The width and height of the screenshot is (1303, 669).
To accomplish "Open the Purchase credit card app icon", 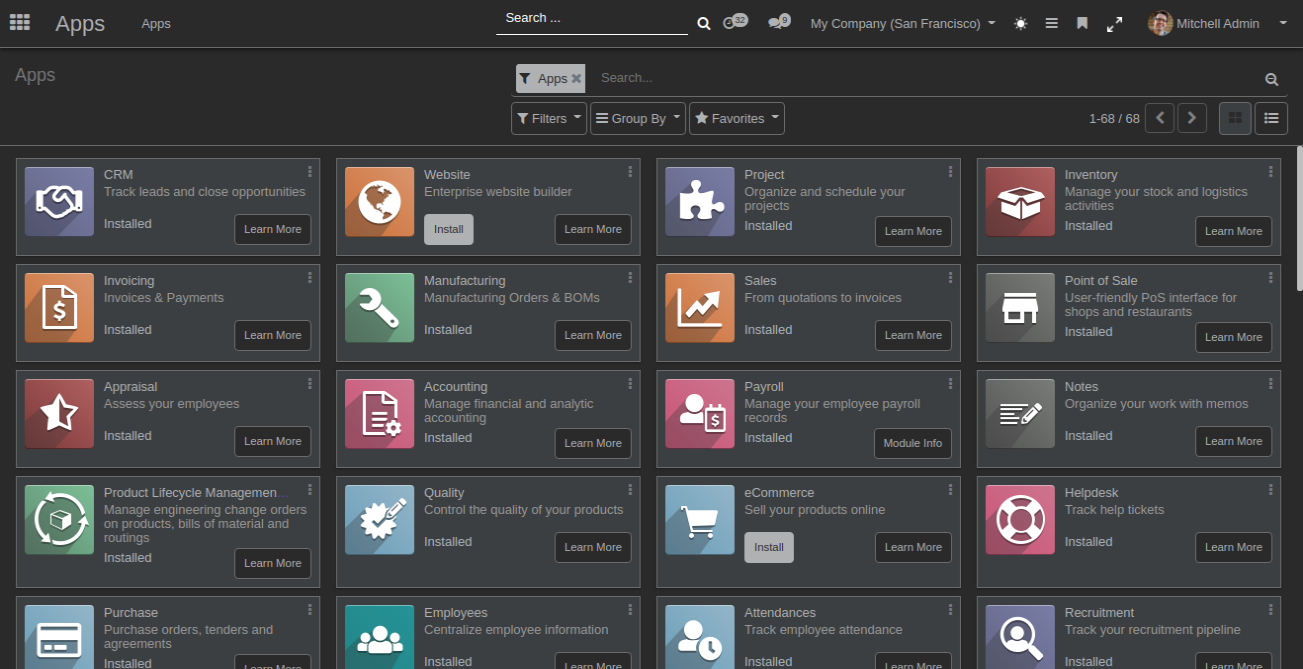I will pyautogui.click(x=59, y=637).
